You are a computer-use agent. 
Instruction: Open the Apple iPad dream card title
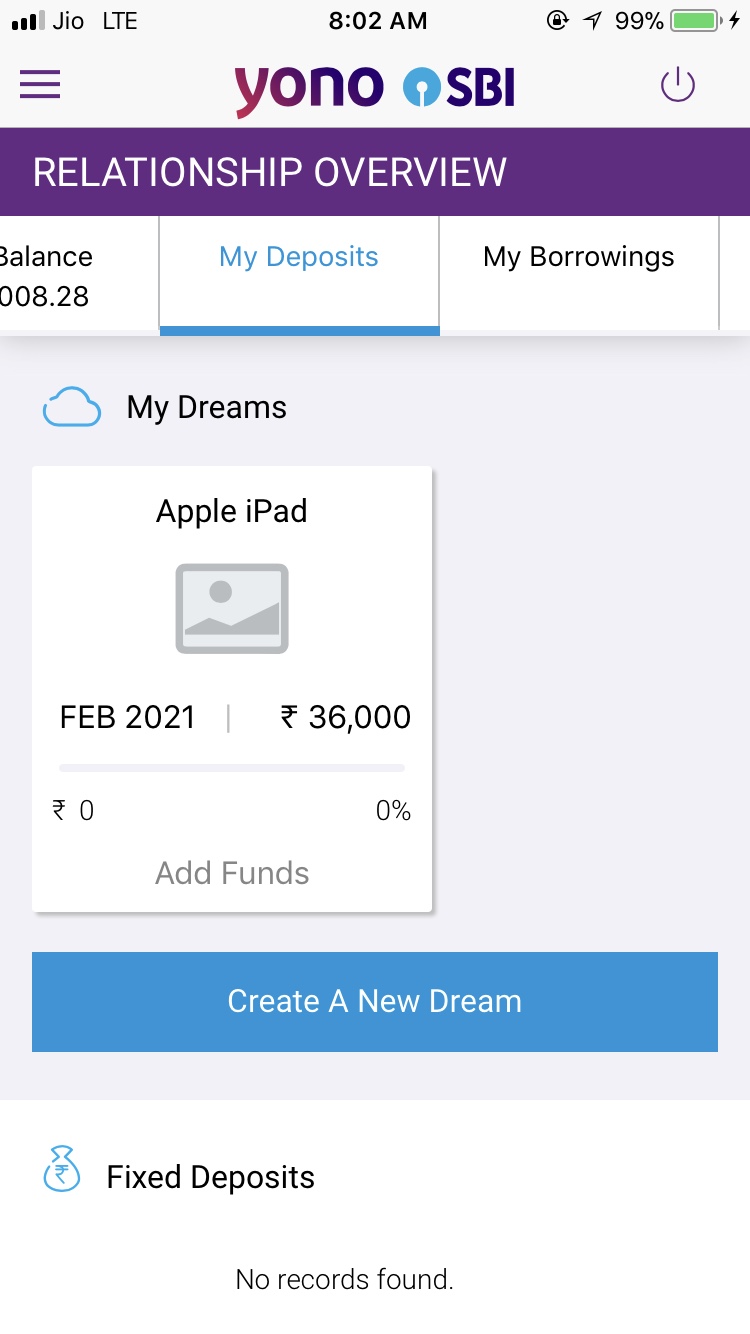pos(232,511)
